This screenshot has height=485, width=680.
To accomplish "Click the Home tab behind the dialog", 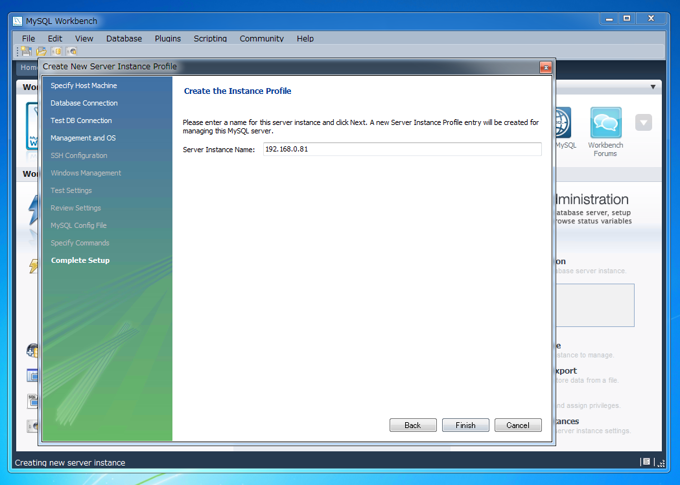I will (x=27, y=67).
